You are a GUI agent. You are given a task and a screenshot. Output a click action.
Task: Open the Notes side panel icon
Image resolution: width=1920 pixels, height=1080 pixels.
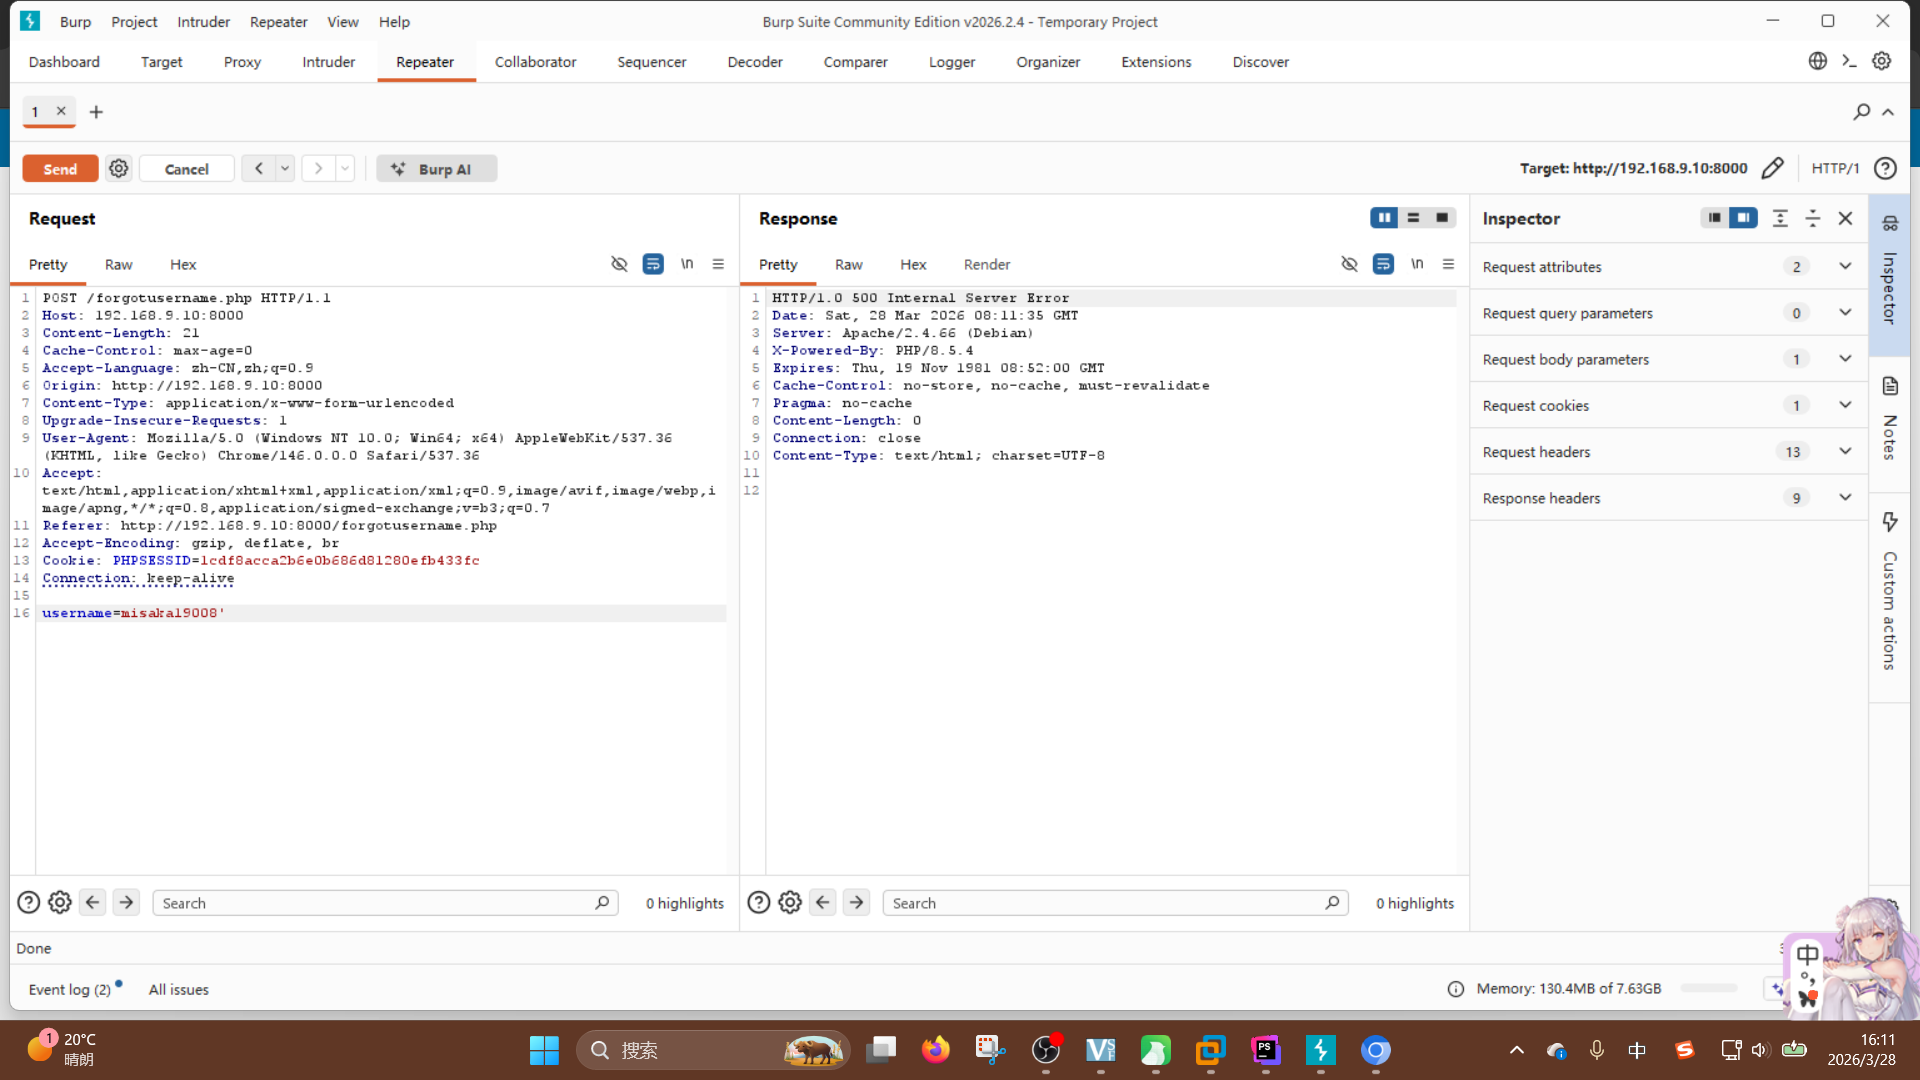pos(1890,387)
